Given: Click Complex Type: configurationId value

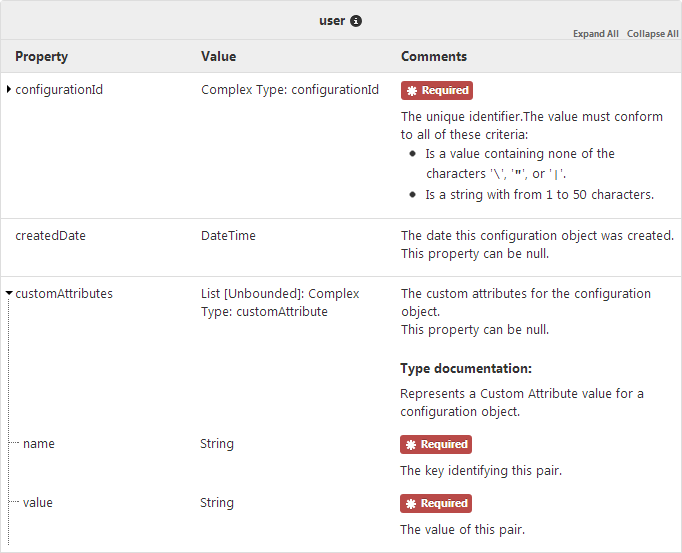Looking at the screenshot, I should 290,90.
